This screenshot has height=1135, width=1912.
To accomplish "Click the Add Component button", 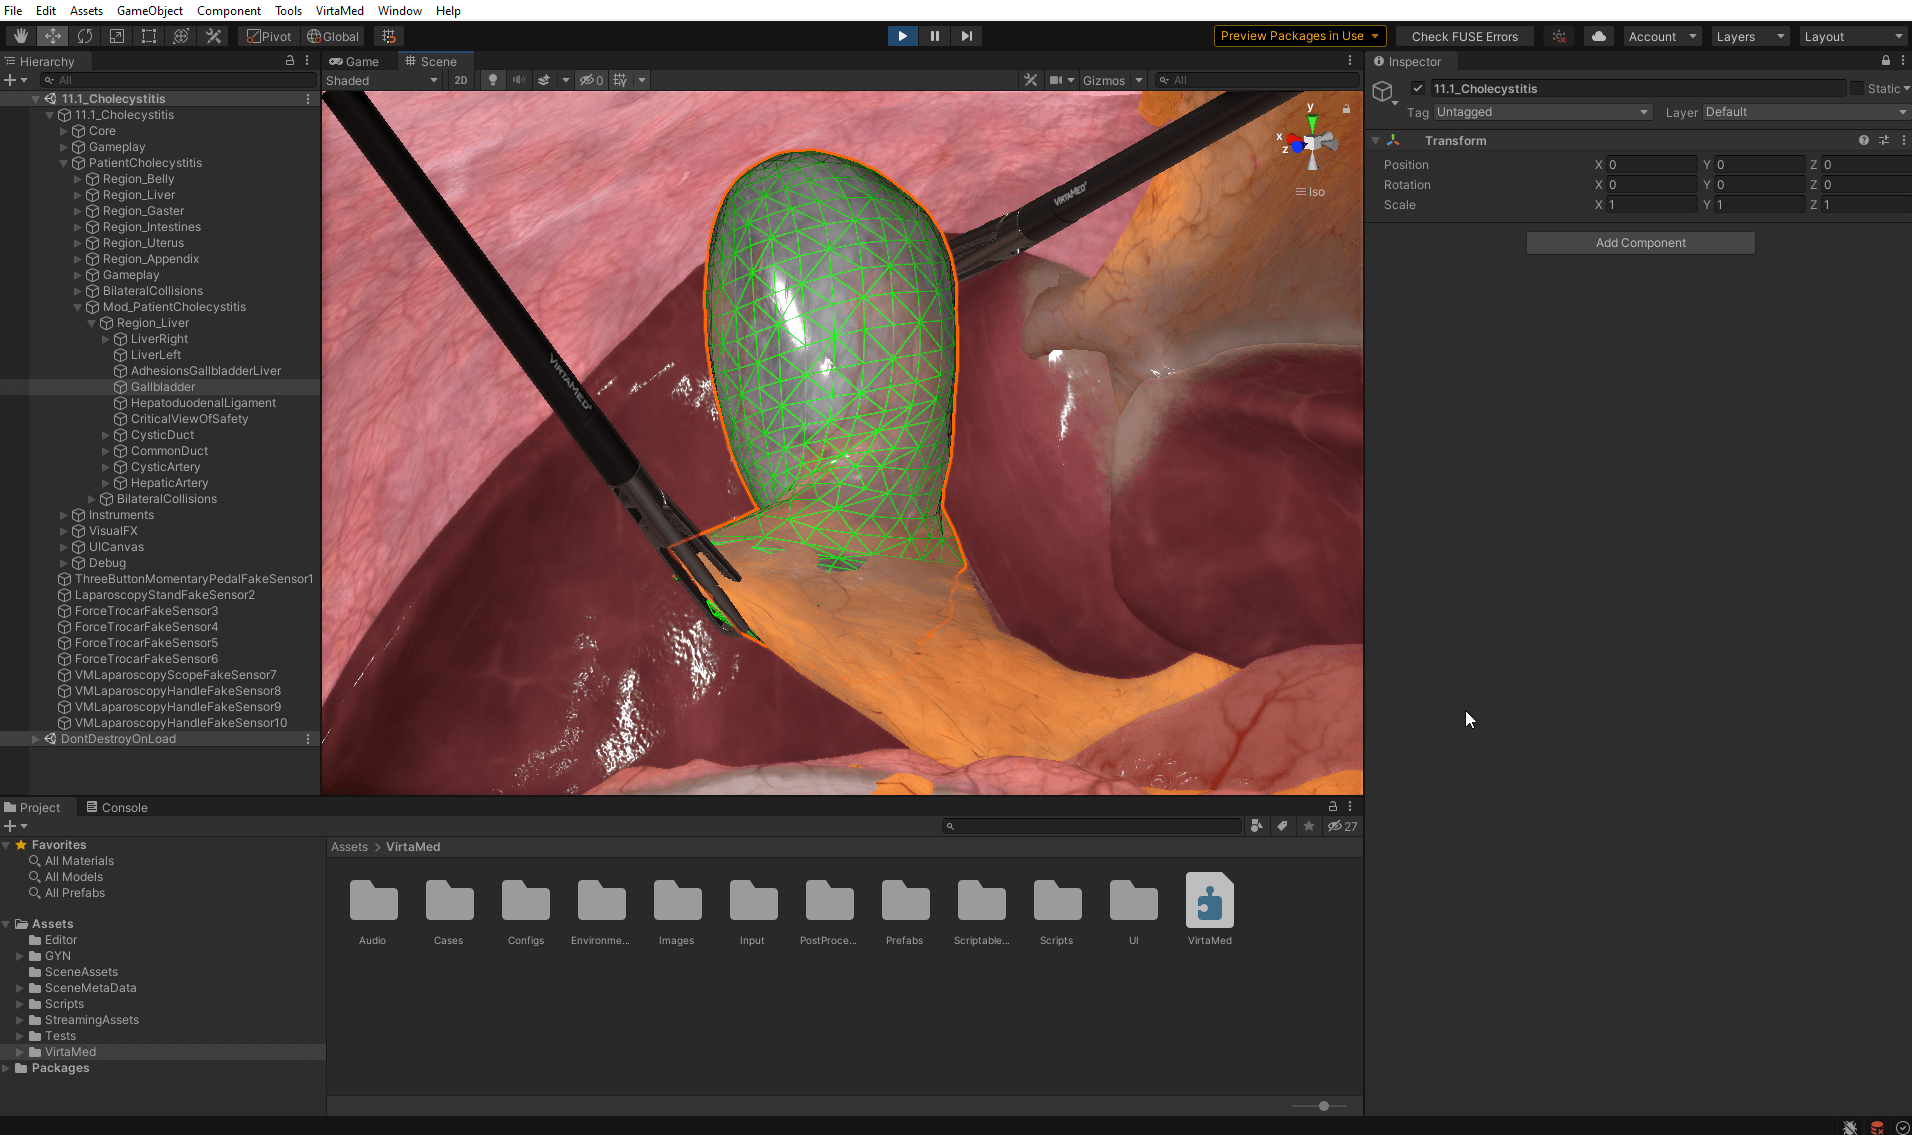I will point(1639,242).
